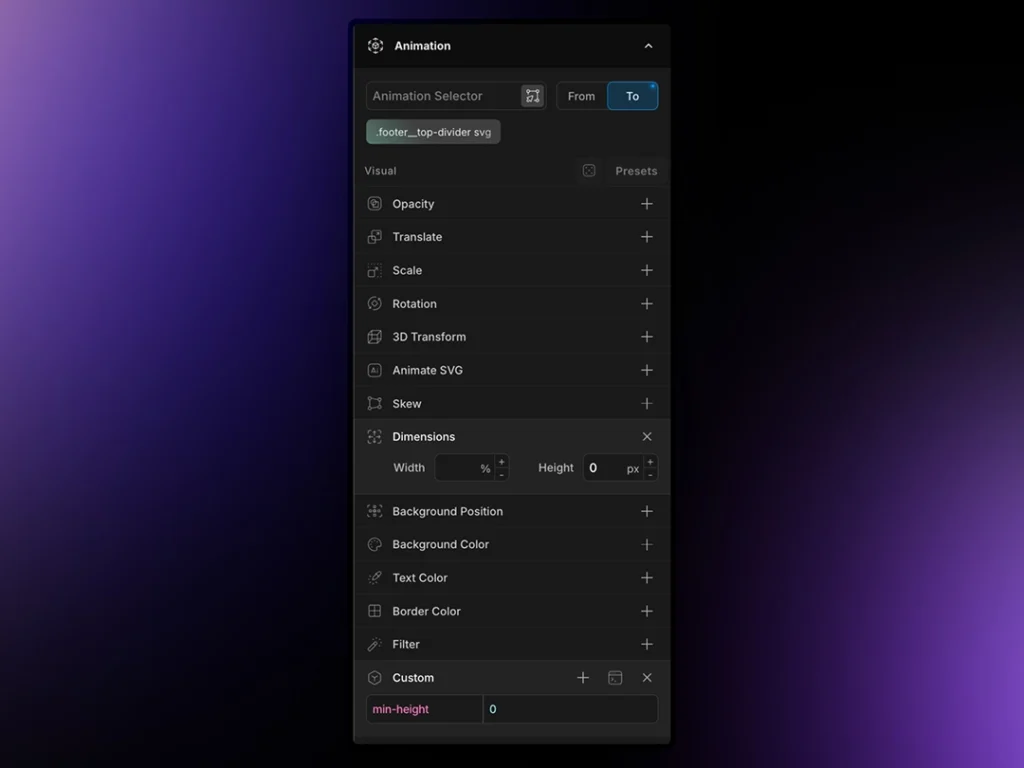Image resolution: width=1024 pixels, height=768 pixels.
Task: Switch to the From state
Action: (x=581, y=96)
